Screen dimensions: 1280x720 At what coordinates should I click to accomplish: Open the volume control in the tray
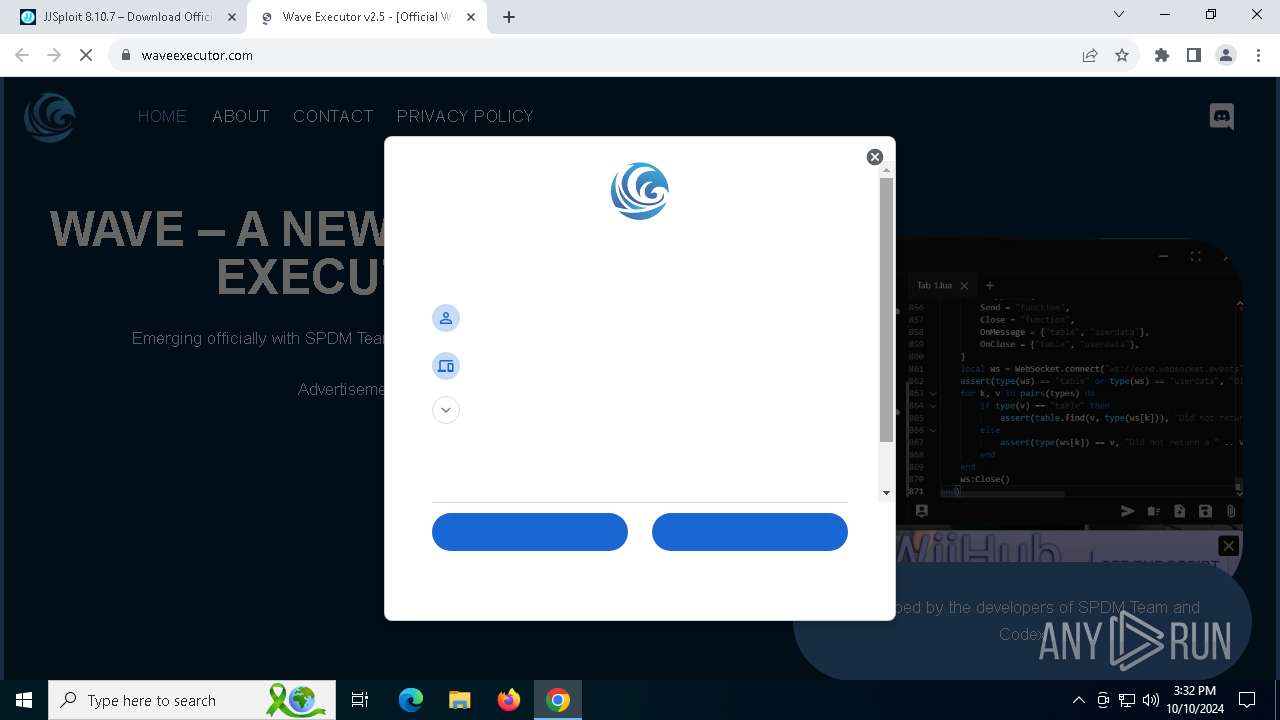pos(1151,700)
